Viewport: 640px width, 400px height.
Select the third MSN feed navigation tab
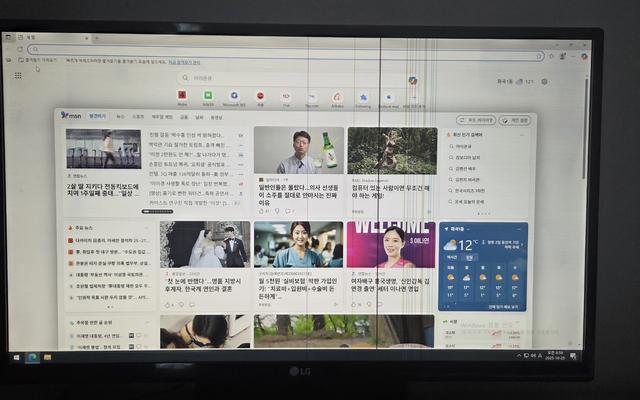click(138, 117)
